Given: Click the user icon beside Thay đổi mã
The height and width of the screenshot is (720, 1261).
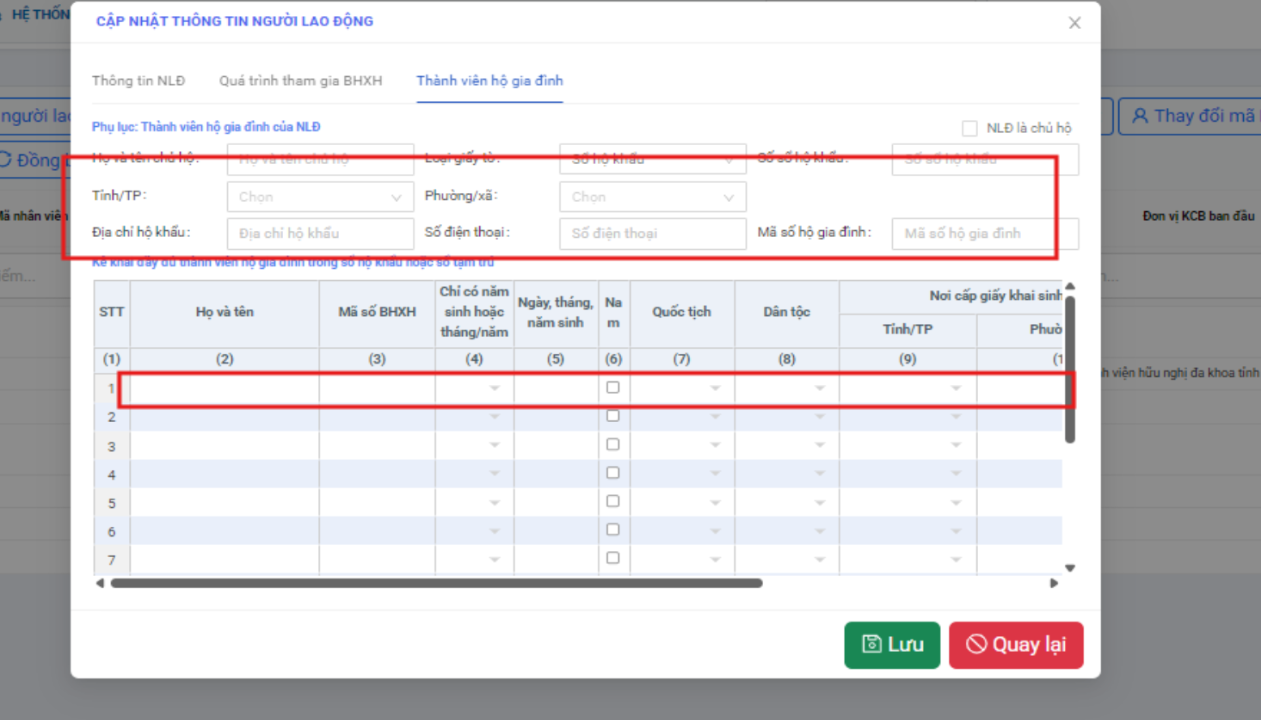Looking at the screenshot, I should [x=1139, y=116].
